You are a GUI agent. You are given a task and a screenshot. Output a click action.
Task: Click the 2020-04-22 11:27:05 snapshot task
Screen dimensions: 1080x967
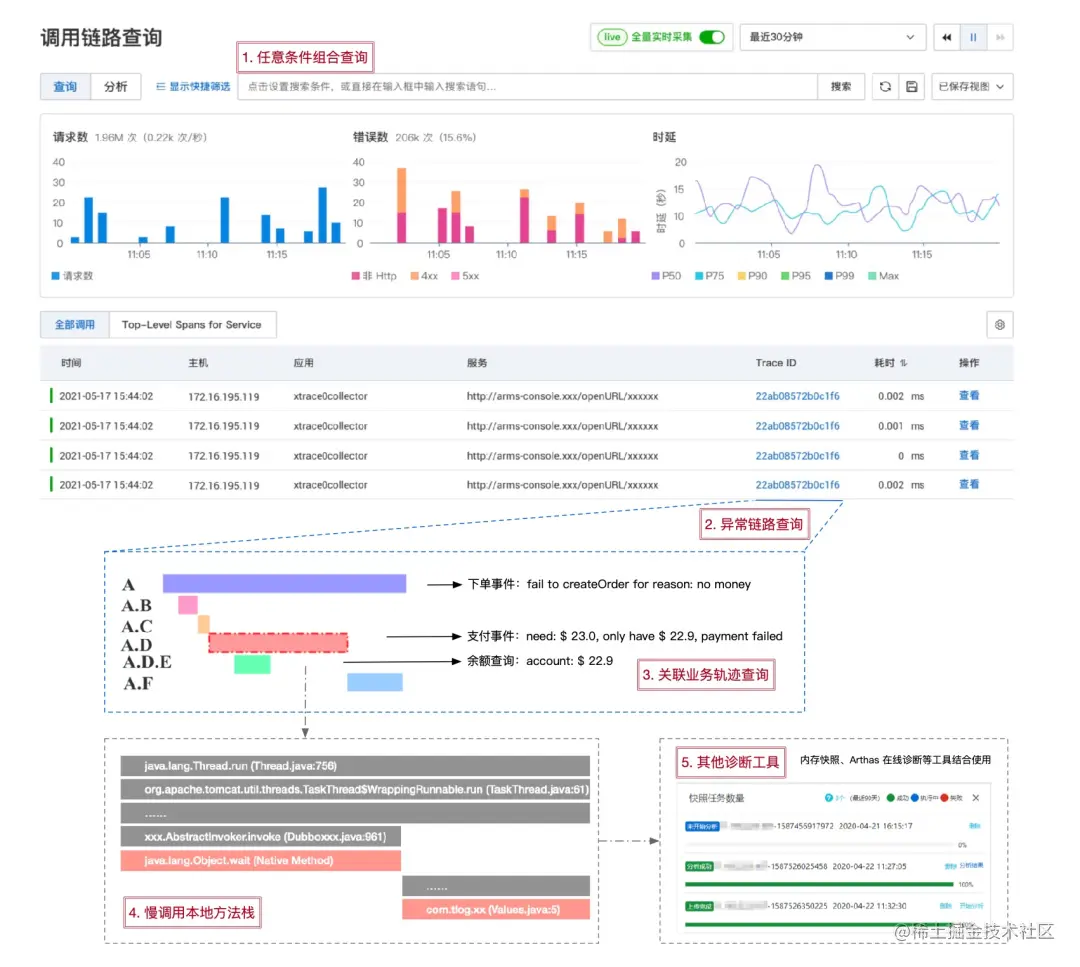tap(833, 866)
